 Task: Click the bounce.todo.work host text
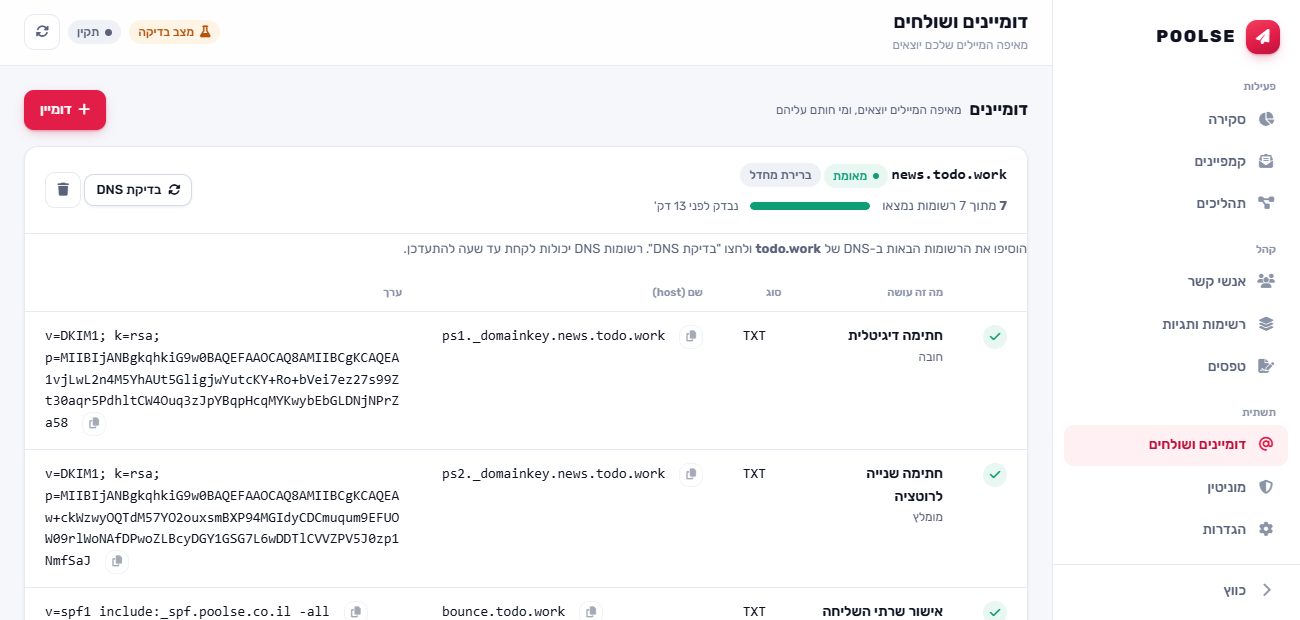point(503,612)
